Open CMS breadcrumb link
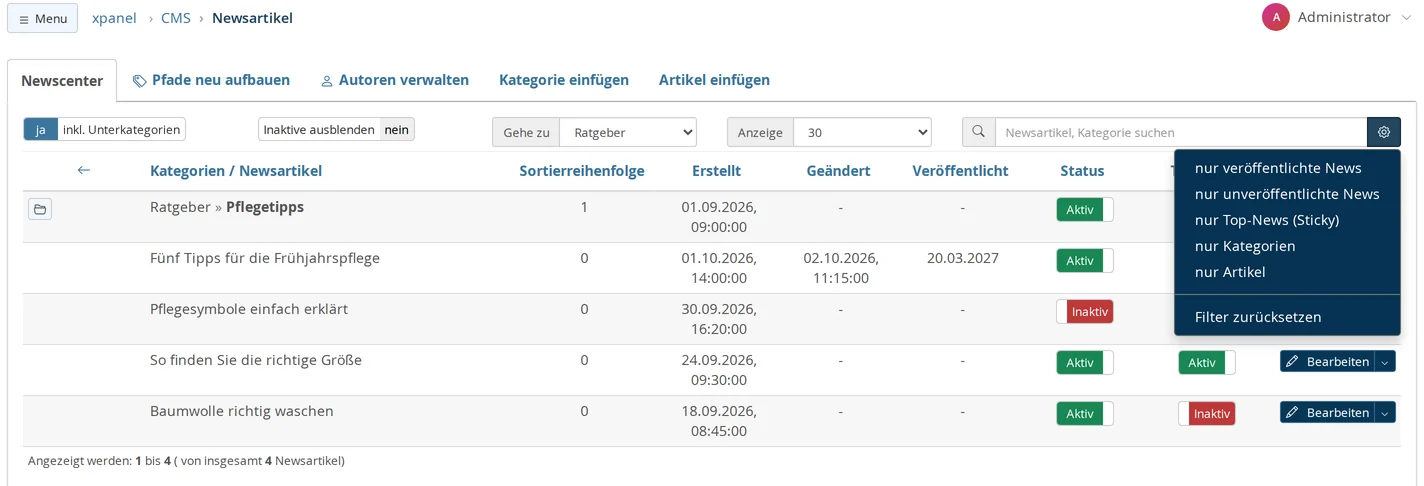 (176, 18)
